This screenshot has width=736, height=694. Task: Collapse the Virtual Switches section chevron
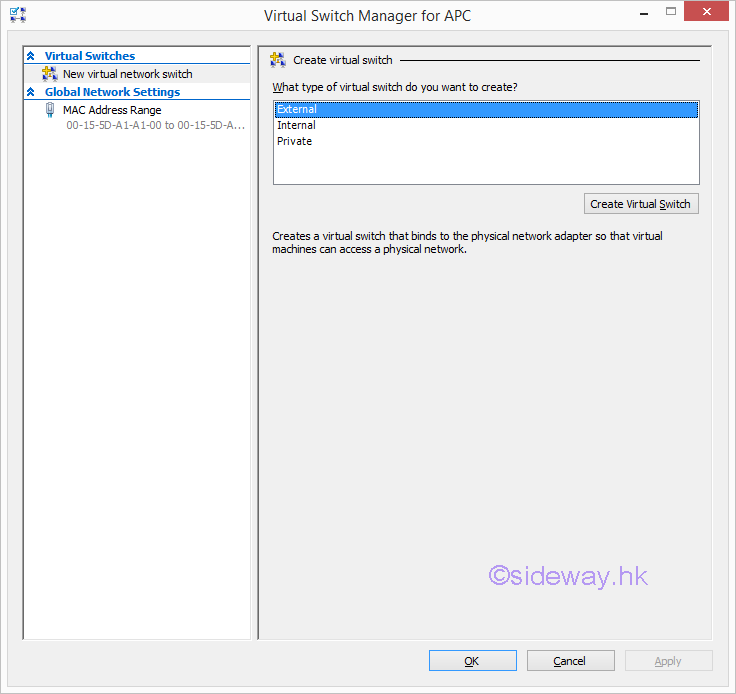click(x=31, y=56)
